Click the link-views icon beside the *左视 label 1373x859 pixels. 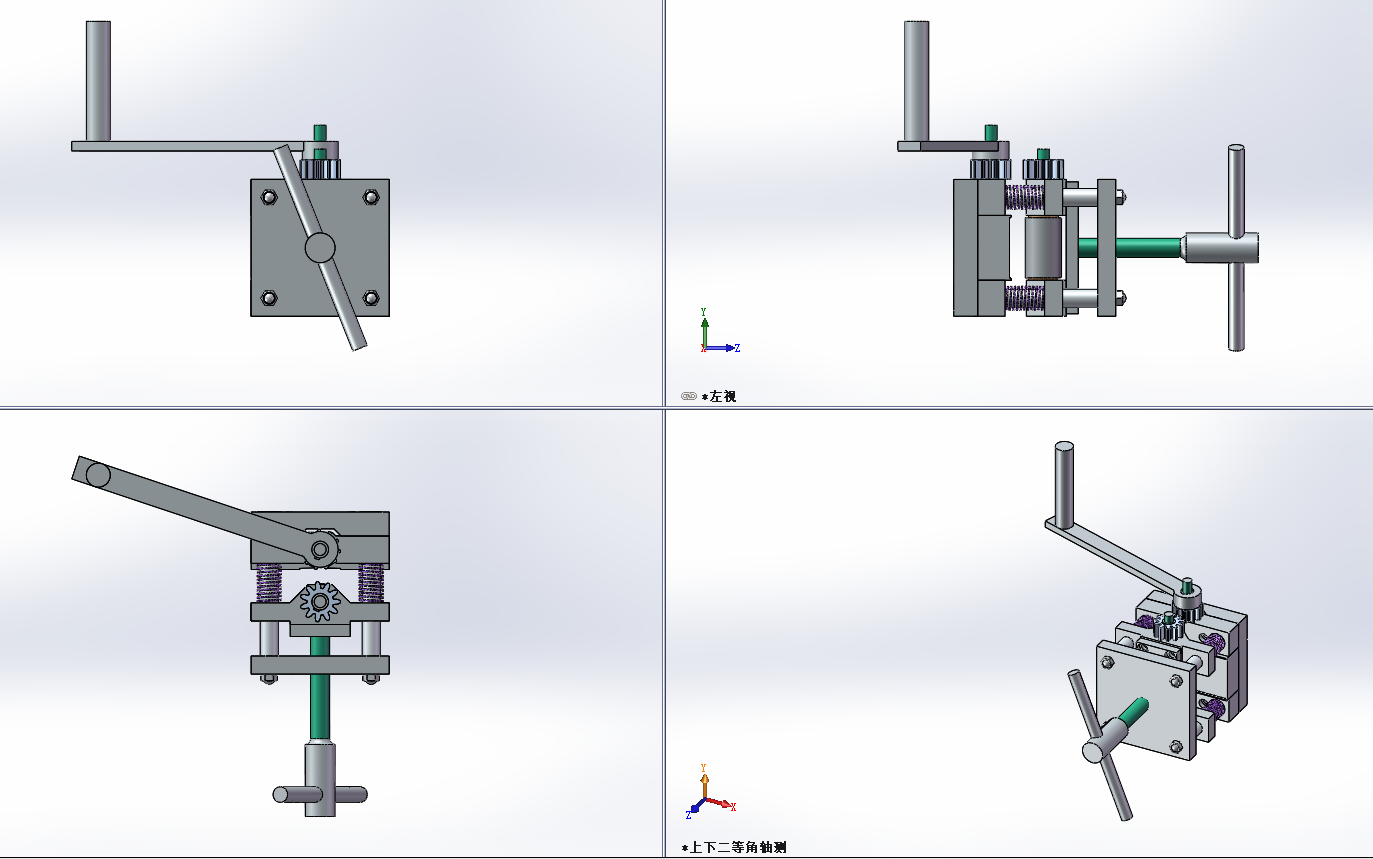coord(688,396)
